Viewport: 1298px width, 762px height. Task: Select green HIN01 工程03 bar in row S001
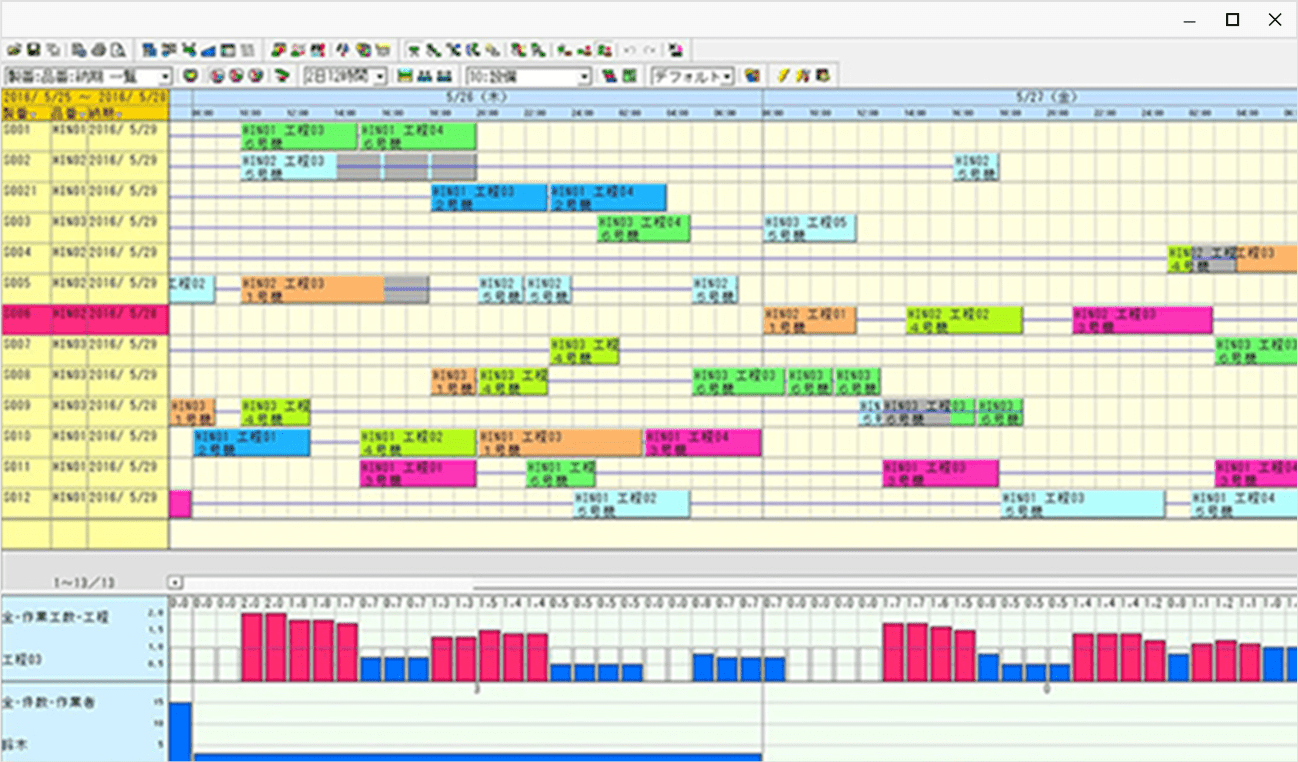tap(299, 137)
